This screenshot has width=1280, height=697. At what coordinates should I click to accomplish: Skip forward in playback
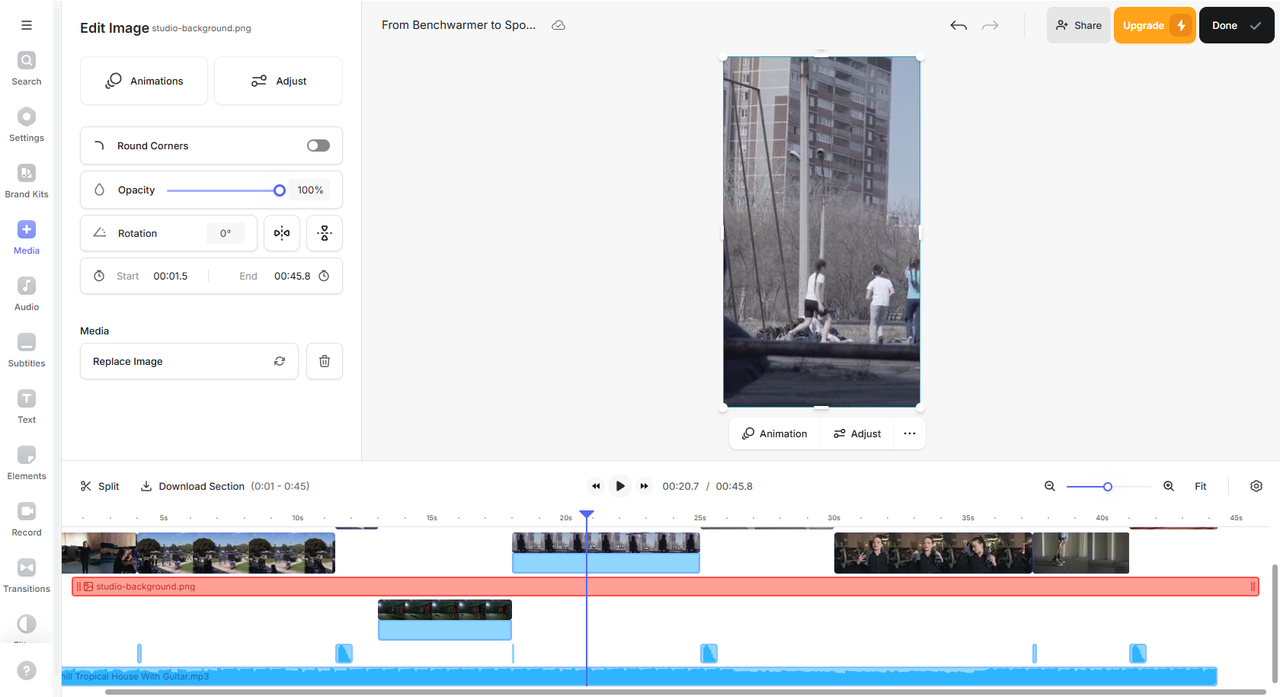click(644, 486)
